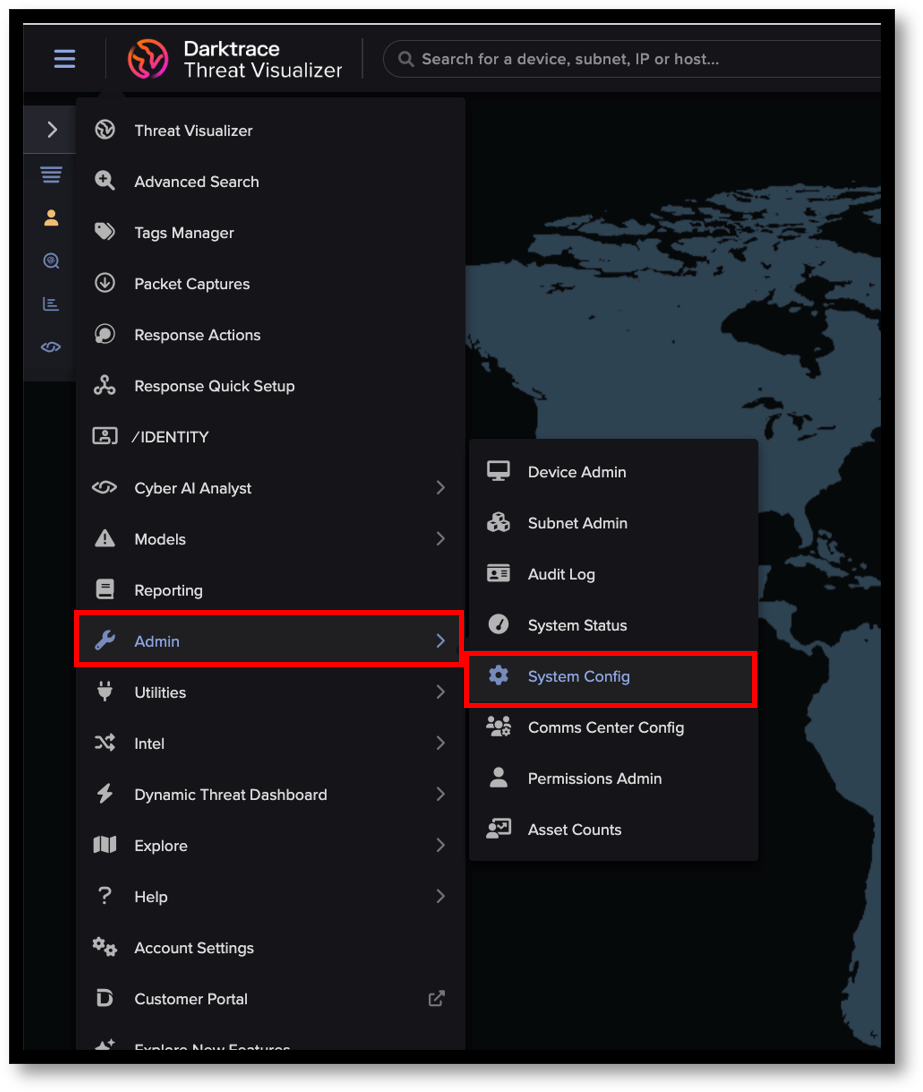Click the Response Quick Setup nodes icon
The image size is (923, 1092).
104,385
